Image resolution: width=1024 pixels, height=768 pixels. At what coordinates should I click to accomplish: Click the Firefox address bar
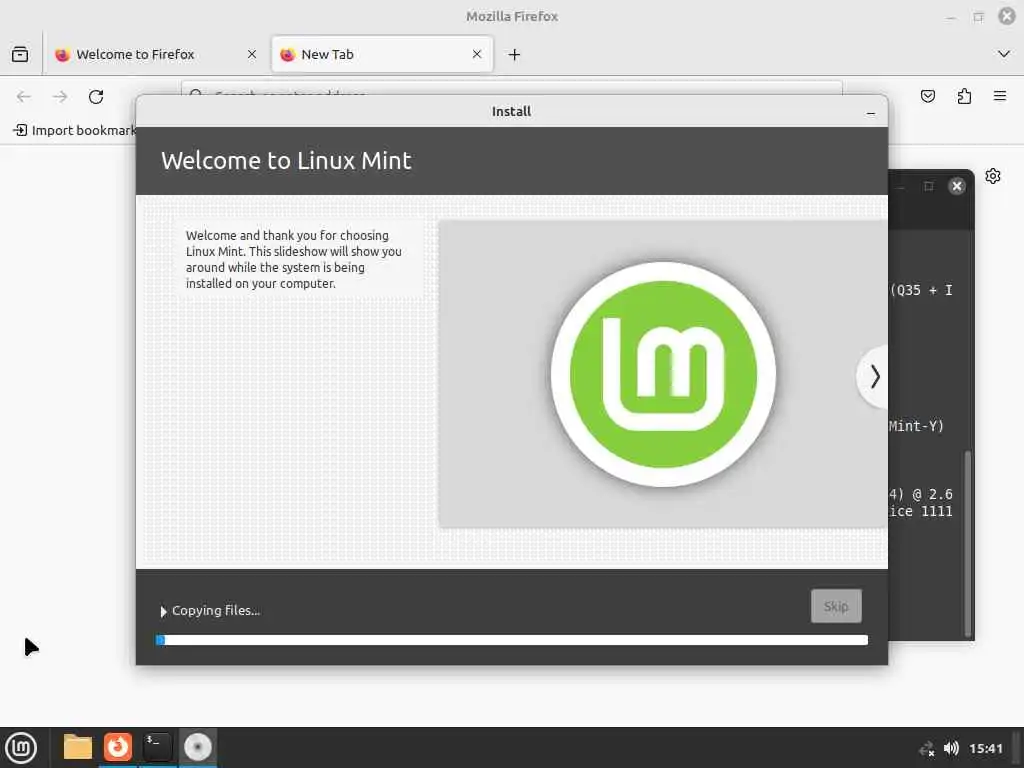click(x=511, y=89)
